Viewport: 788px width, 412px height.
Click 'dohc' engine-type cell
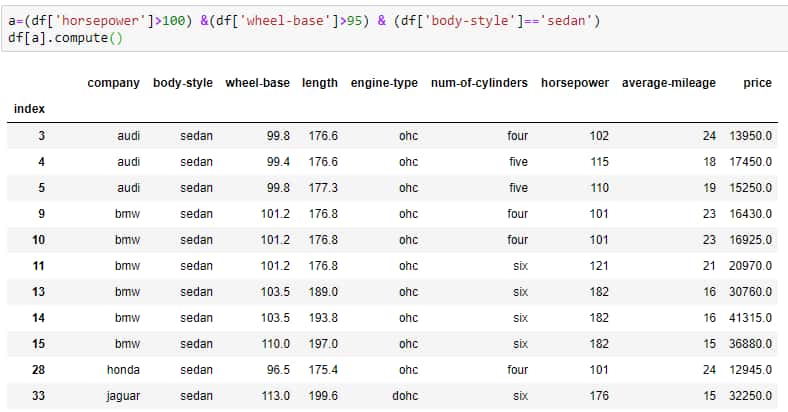click(405, 396)
